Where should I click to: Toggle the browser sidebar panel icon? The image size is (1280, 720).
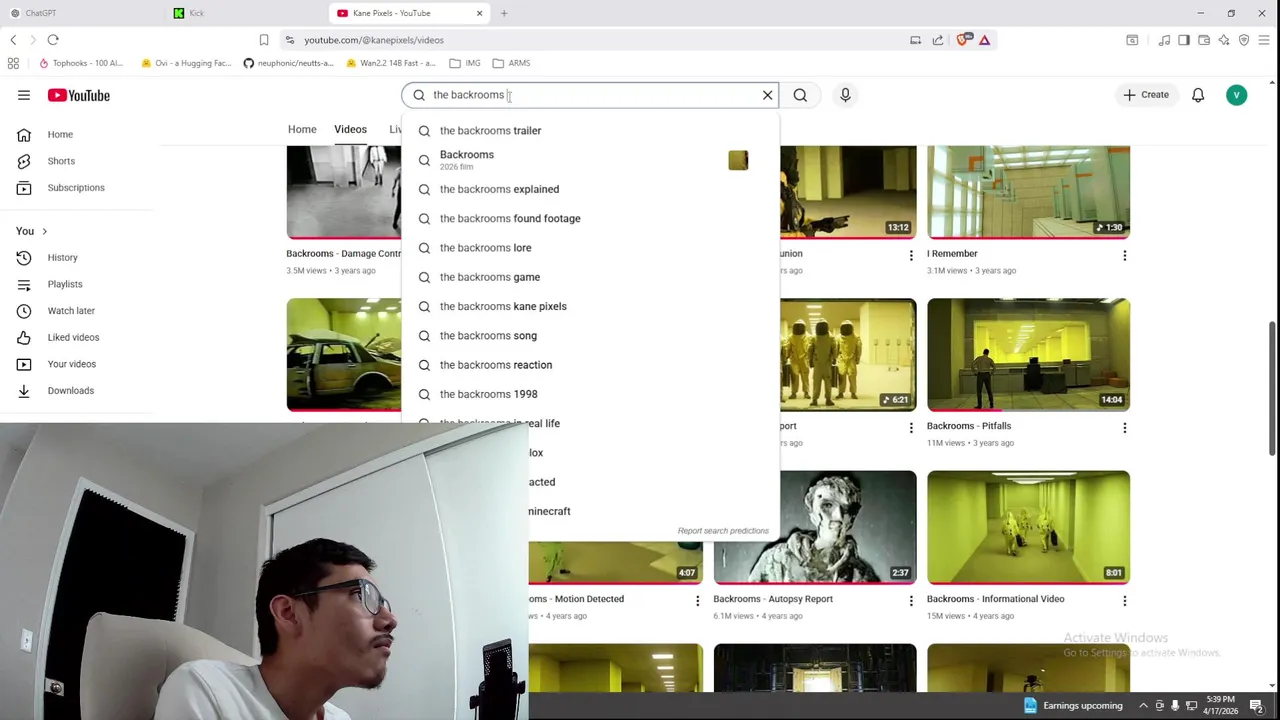click(x=1184, y=40)
